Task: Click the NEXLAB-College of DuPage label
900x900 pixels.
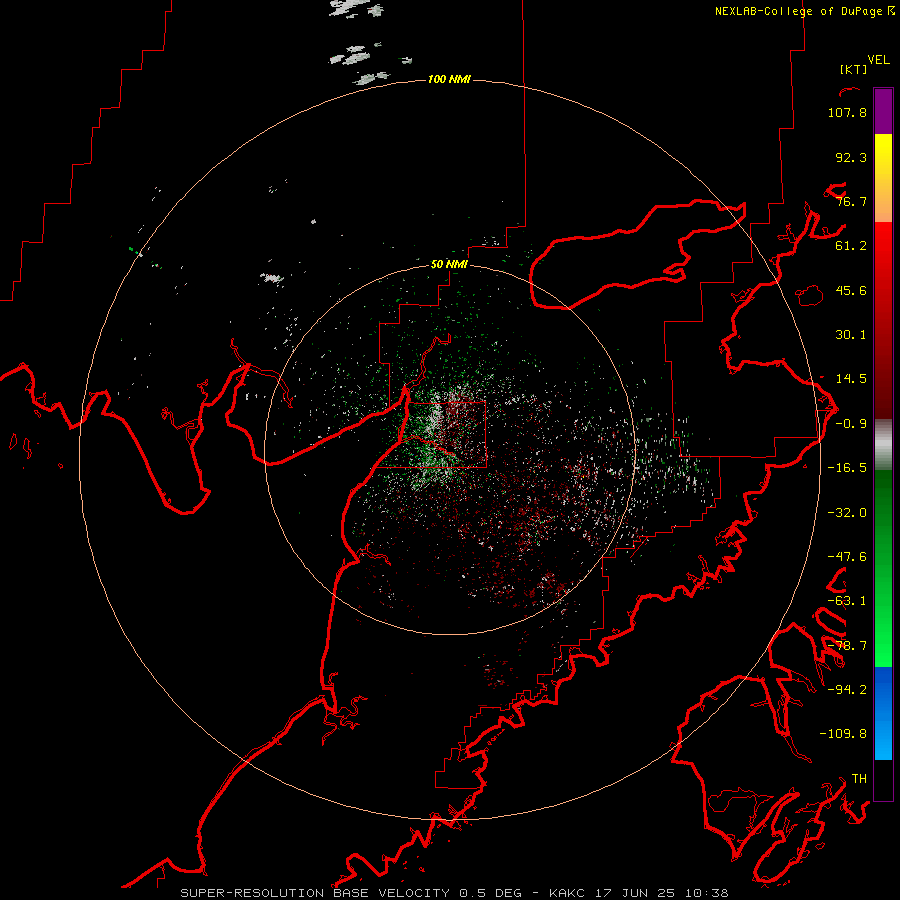Action: (x=800, y=11)
